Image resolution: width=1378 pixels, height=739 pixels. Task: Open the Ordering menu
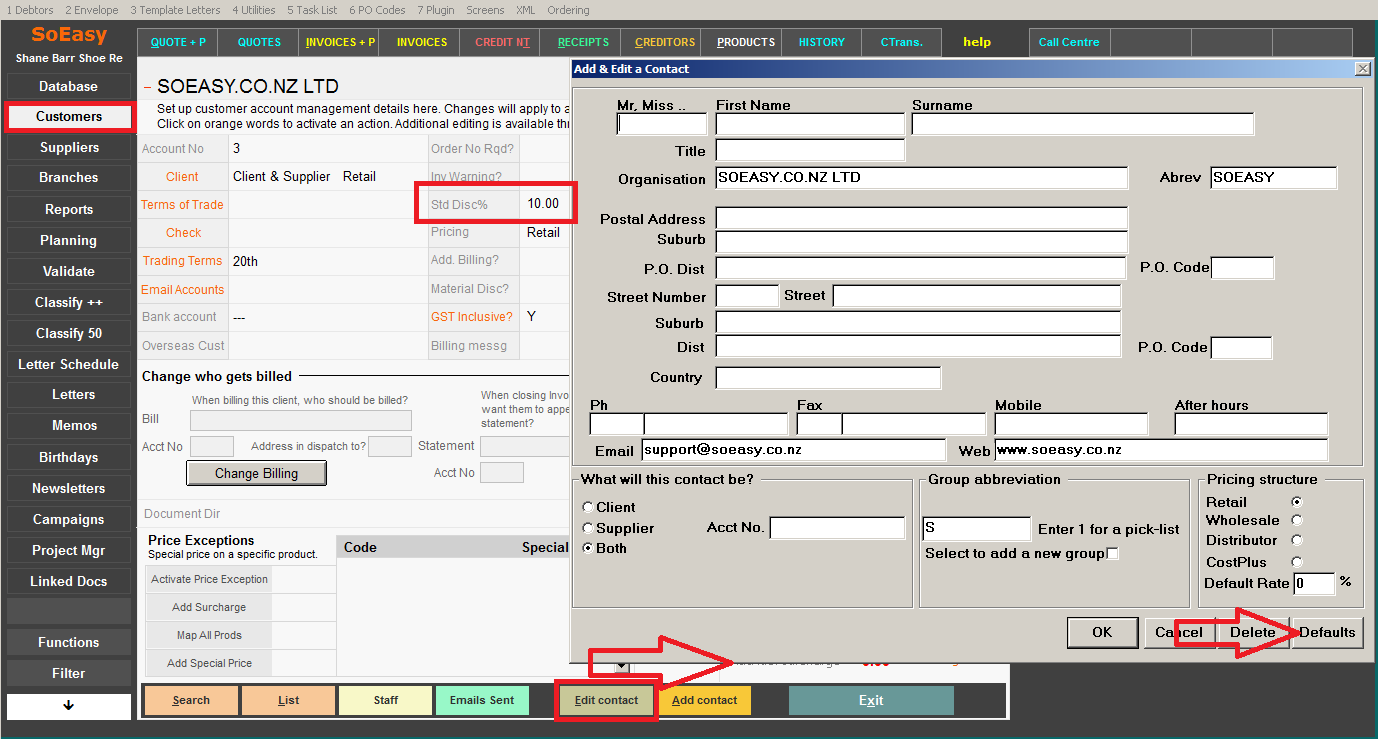pos(568,10)
